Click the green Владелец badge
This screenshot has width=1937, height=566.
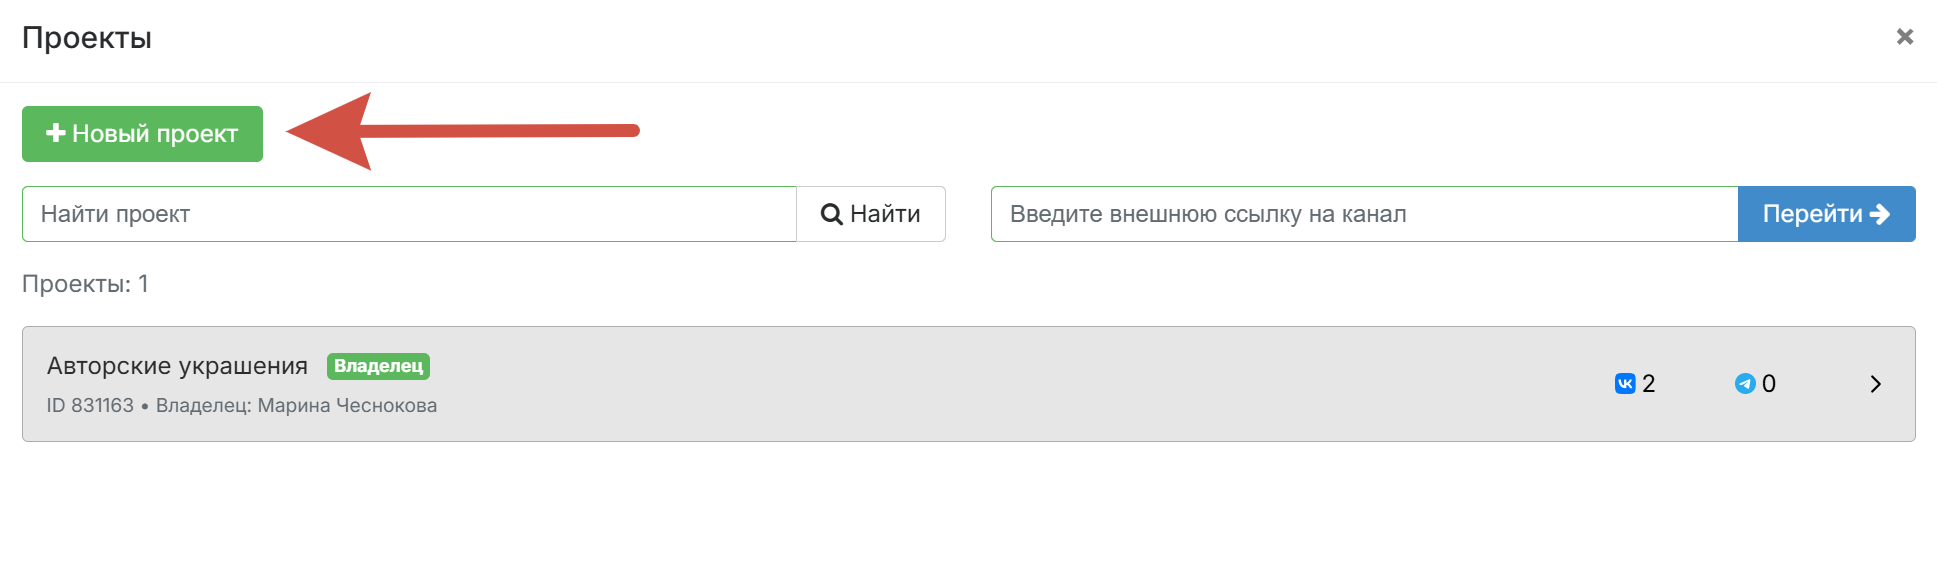(378, 366)
